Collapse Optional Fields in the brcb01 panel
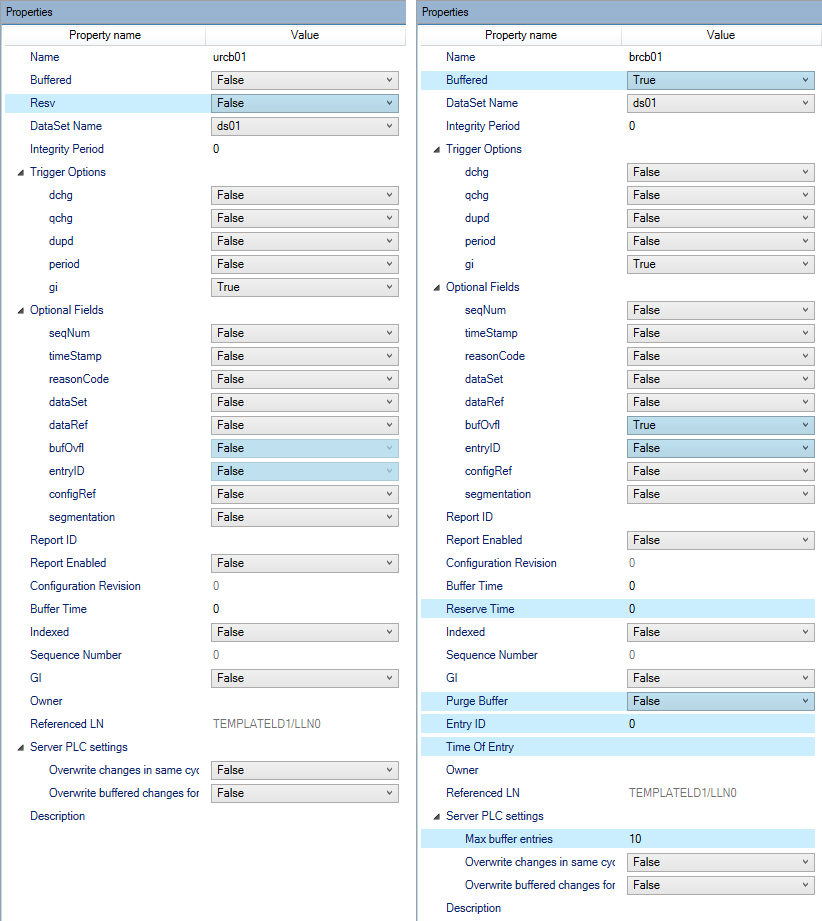Viewport: 822px width, 921px height. 437,287
